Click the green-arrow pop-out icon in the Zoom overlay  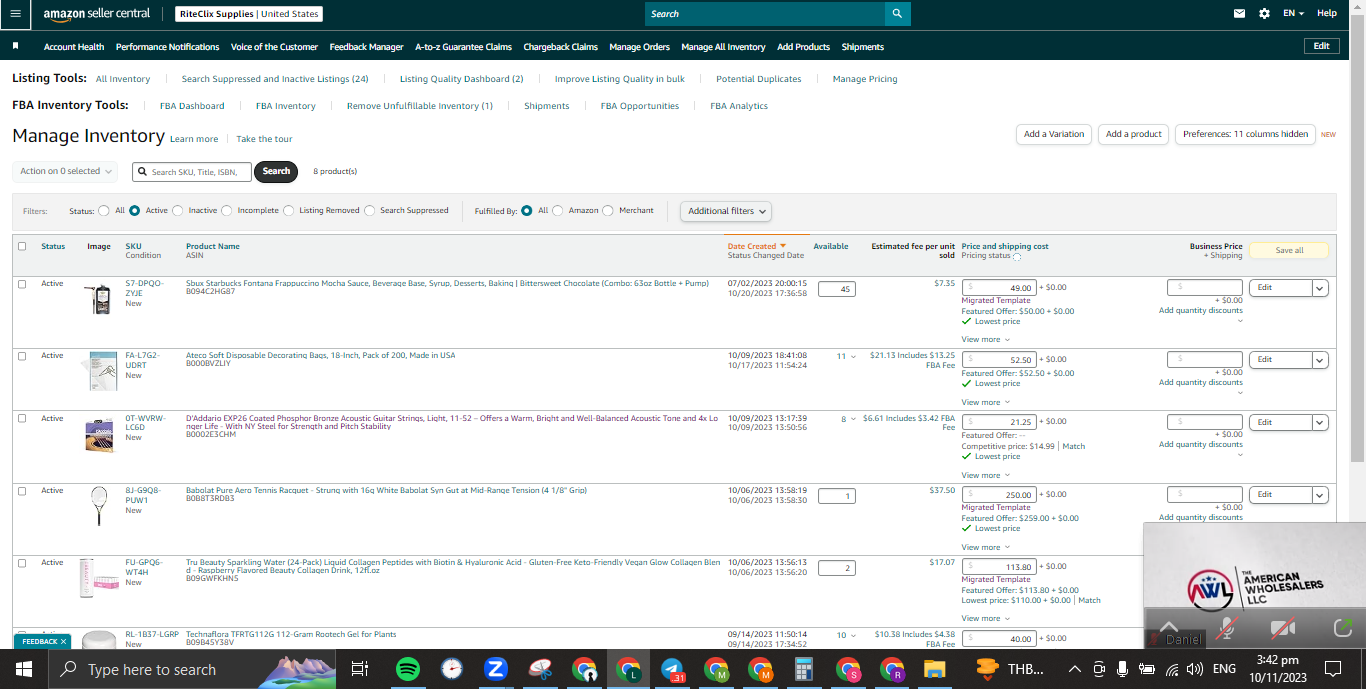pyautogui.click(x=1342, y=628)
